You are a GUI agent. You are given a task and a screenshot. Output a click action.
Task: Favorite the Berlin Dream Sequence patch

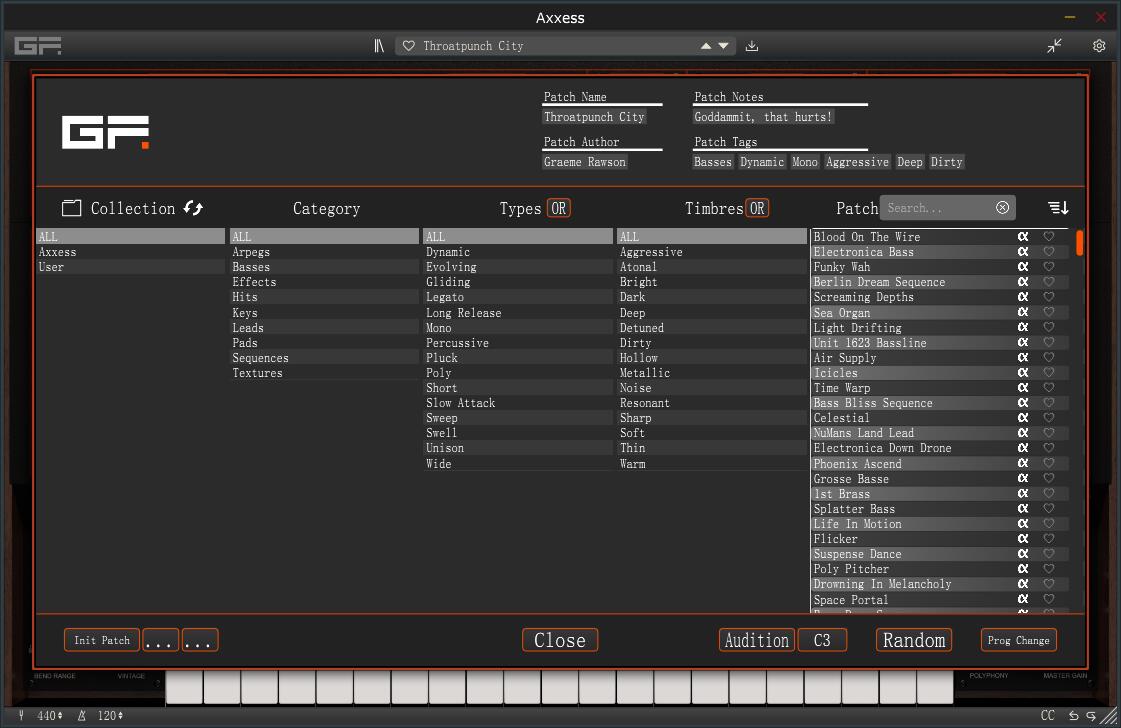point(1049,282)
